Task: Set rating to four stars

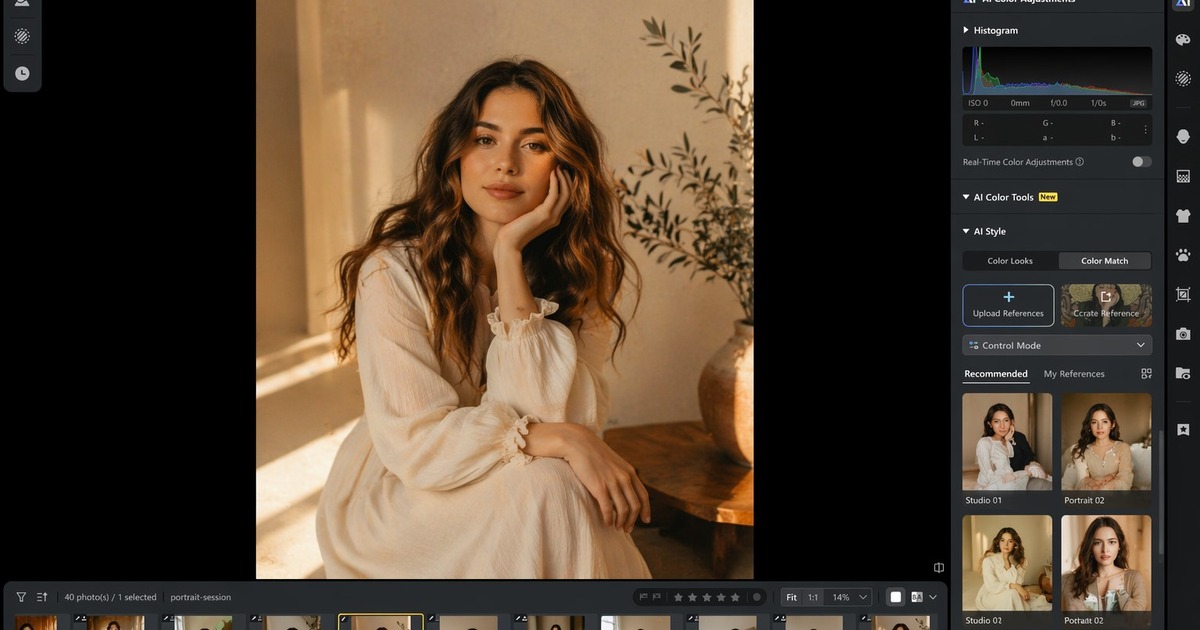Action: click(721, 597)
